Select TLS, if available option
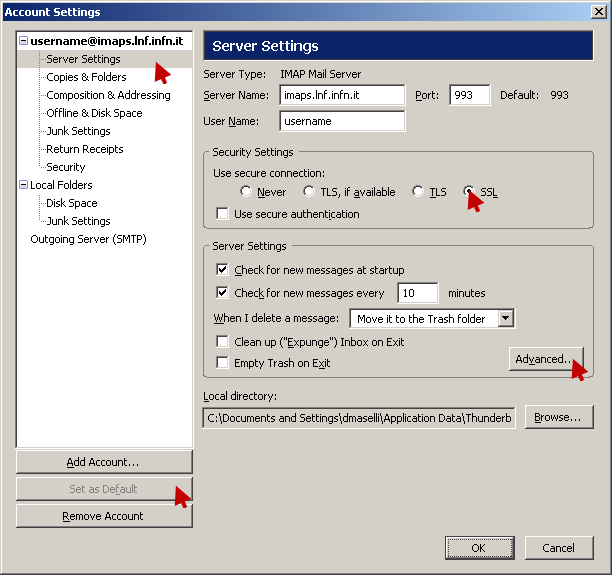This screenshot has width=612, height=575. coord(309,191)
